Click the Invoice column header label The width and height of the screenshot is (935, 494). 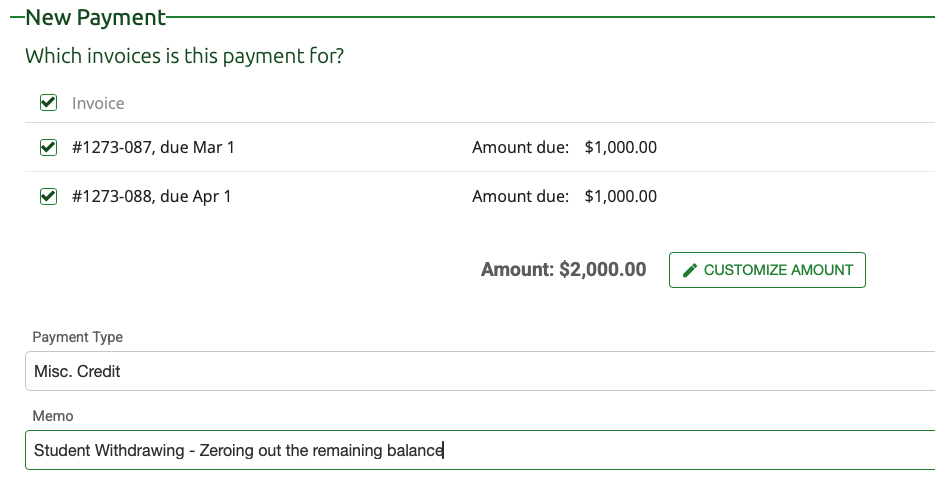[x=98, y=103]
